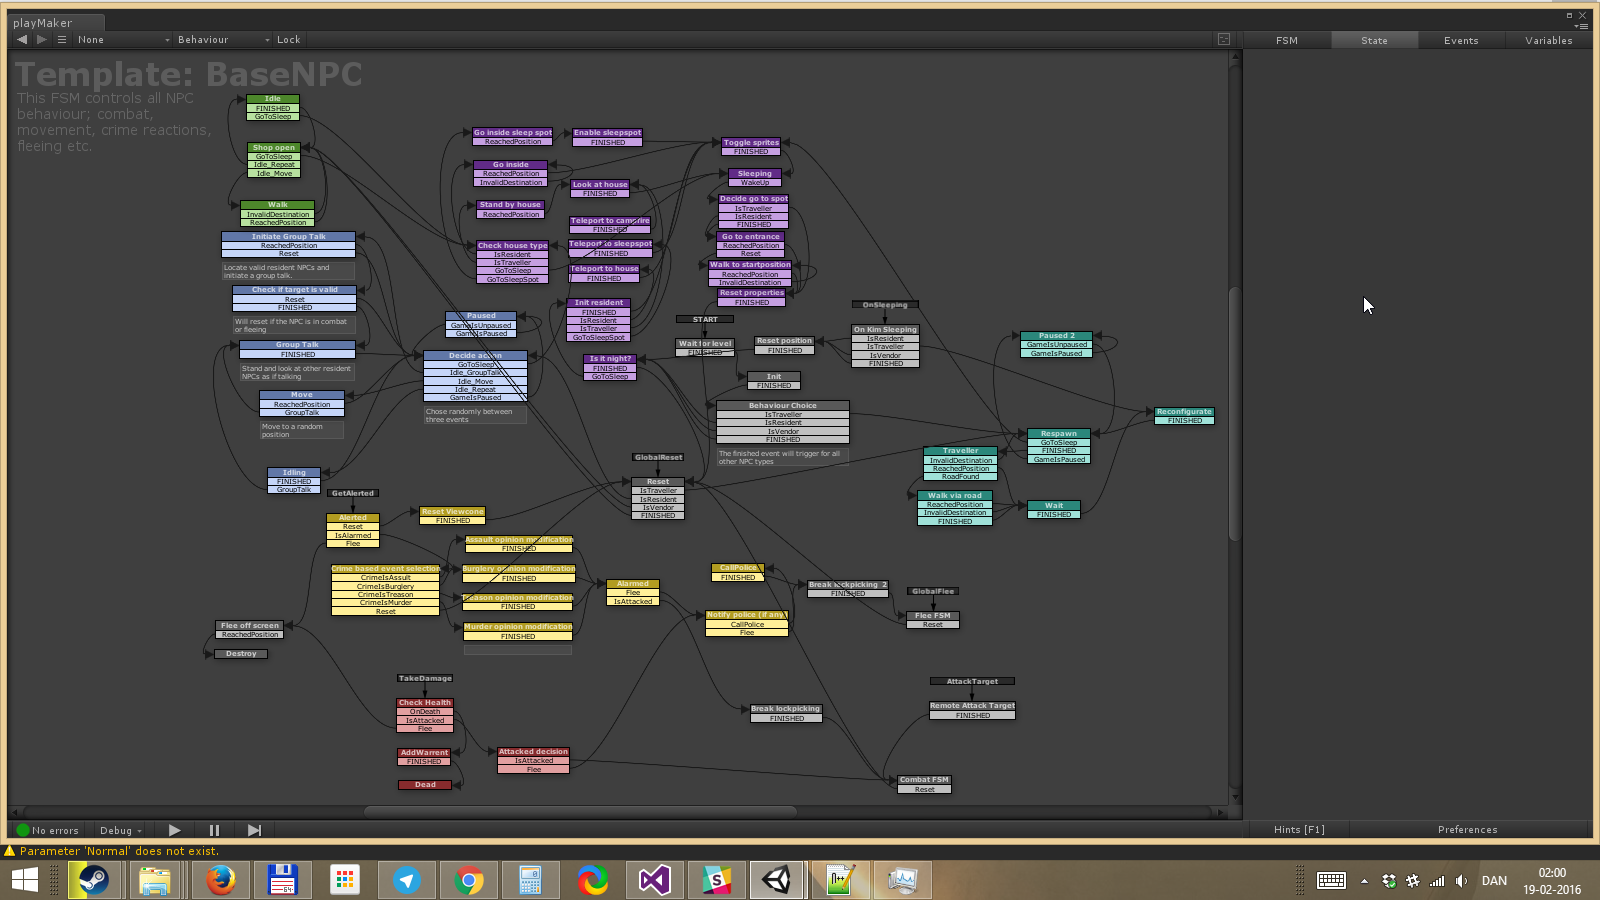Image resolution: width=1600 pixels, height=900 pixels.
Task: Open the Windows Start menu
Action: (x=25, y=880)
